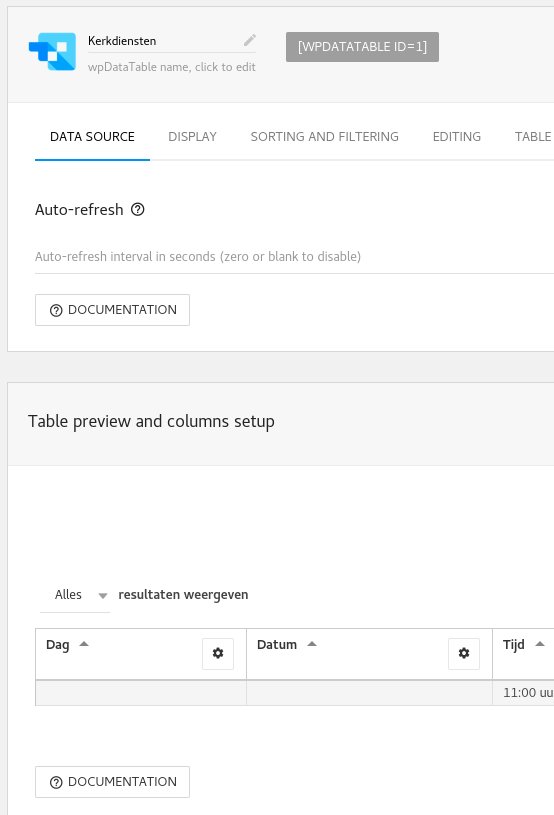The image size is (554, 815).
Task: Open Documentation button under Auto-refresh
Action: [x=112, y=310]
